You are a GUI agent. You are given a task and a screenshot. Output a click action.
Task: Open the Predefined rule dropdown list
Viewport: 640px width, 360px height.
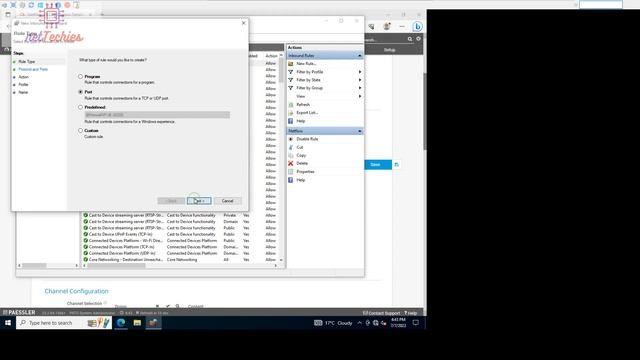coord(157,115)
